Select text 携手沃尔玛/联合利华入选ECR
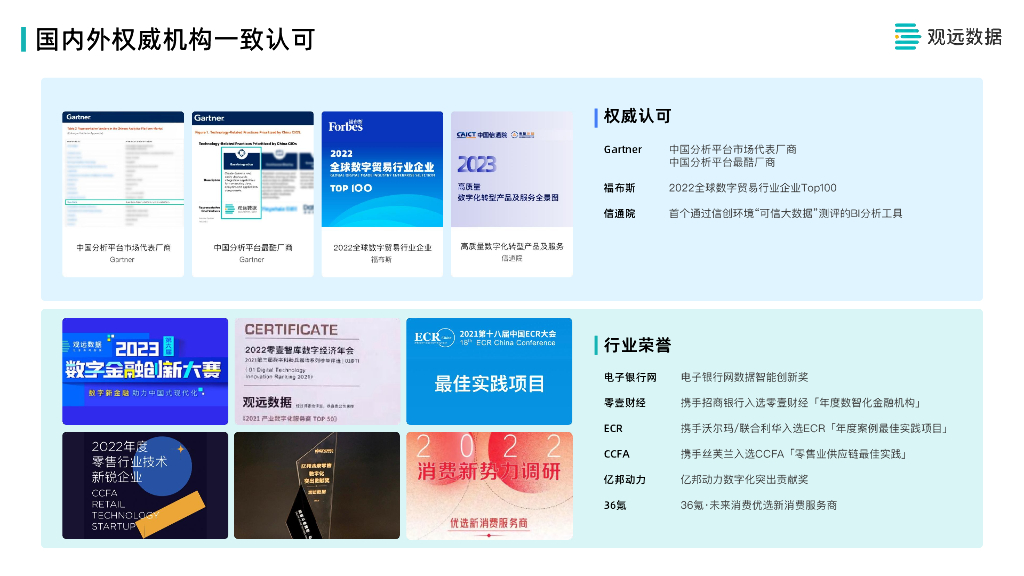This screenshot has height=576, width=1024. click(753, 428)
